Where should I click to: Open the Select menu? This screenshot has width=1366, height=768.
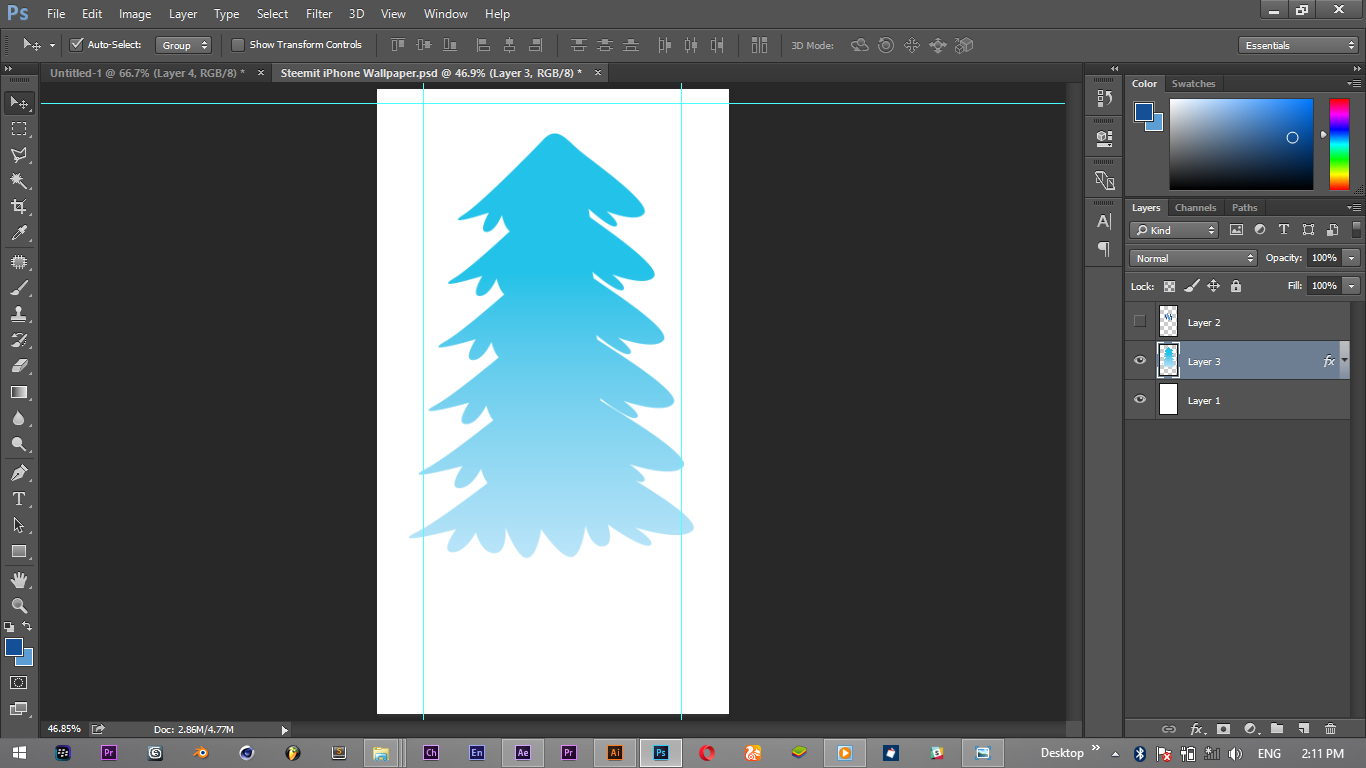(272, 14)
